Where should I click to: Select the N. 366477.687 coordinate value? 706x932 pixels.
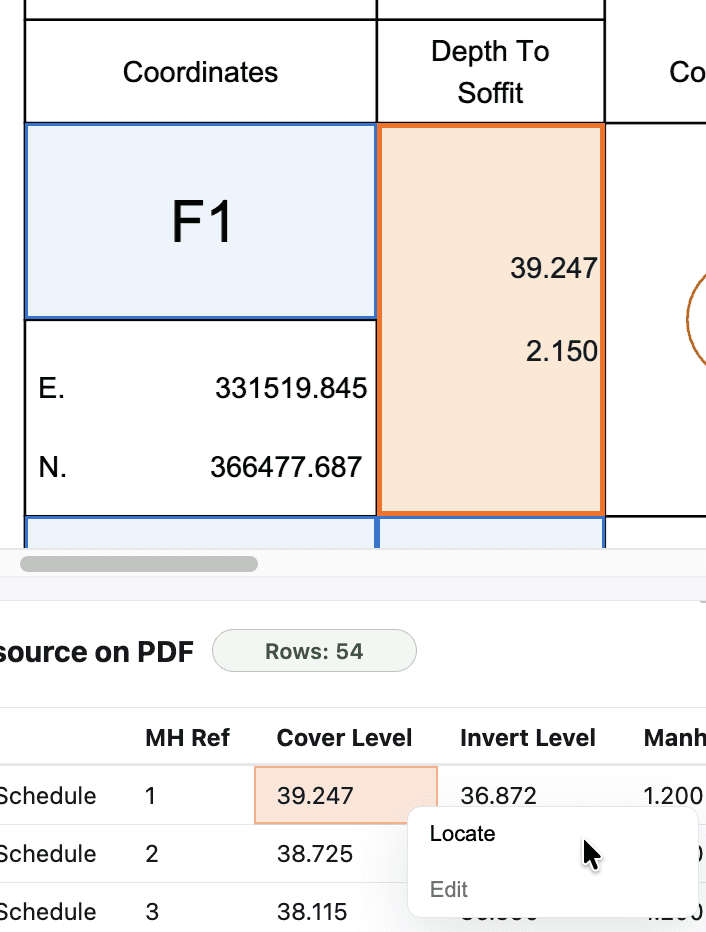pos(200,467)
